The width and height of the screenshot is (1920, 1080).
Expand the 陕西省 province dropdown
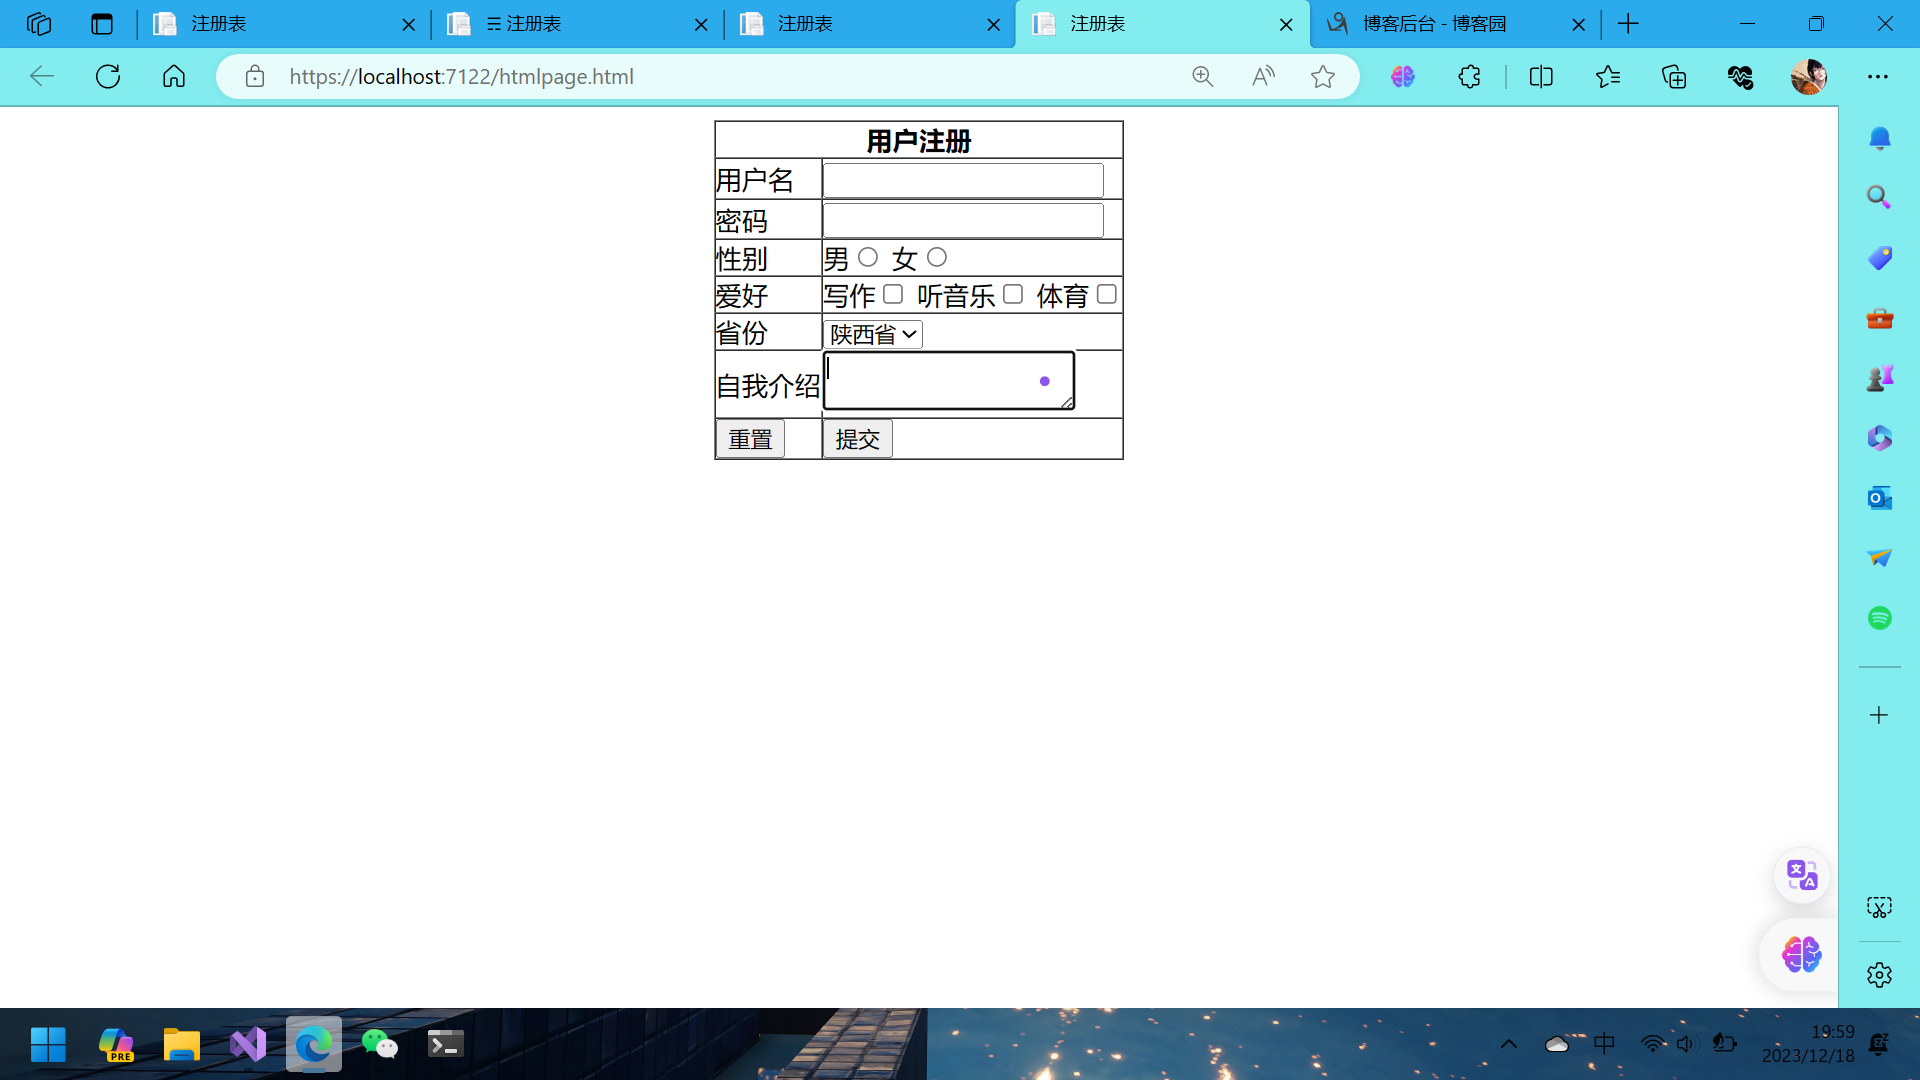click(873, 335)
